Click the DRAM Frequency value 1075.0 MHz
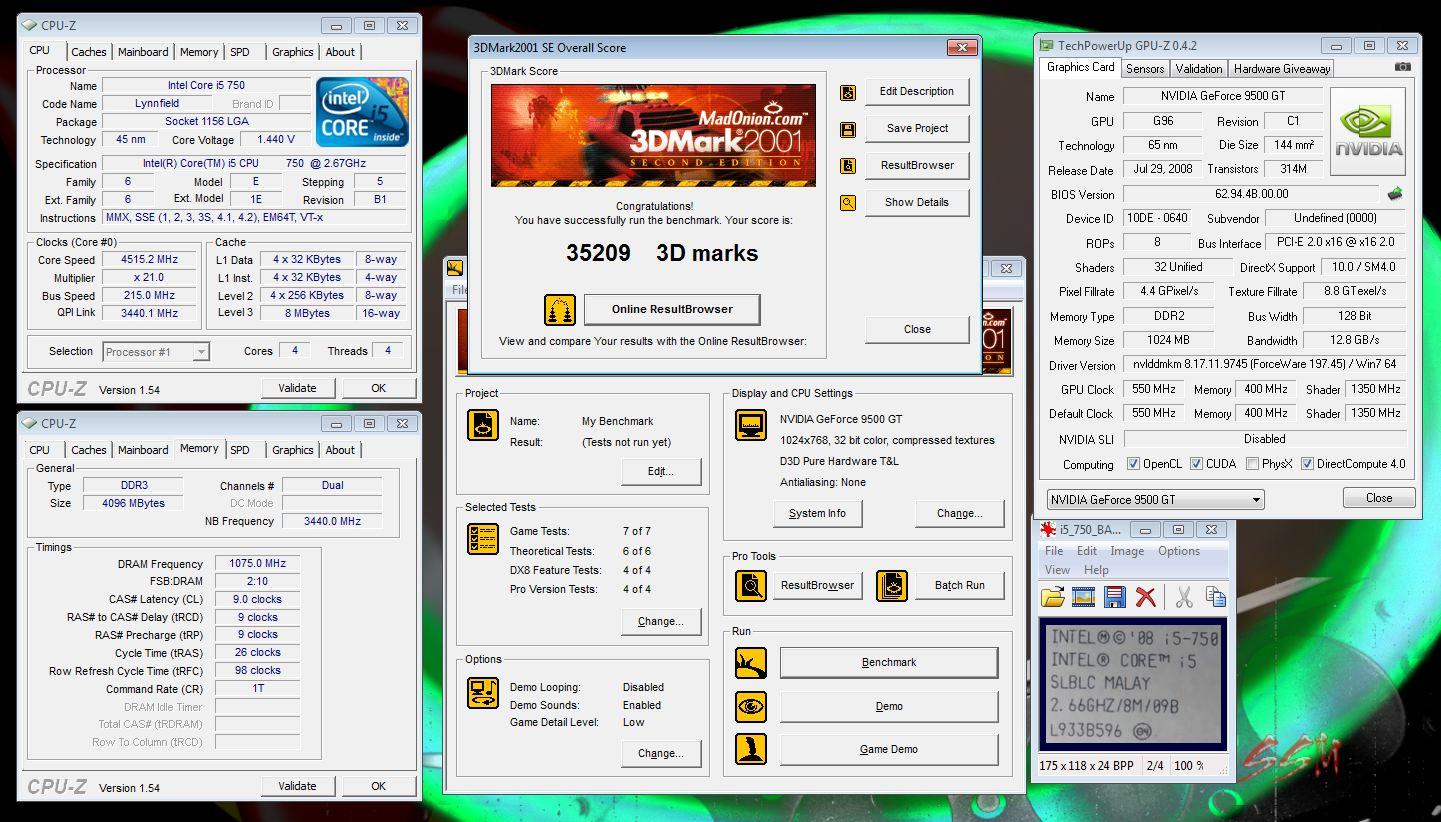Image resolution: width=1441 pixels, height=822 pixels. click(x=257, y=563)
